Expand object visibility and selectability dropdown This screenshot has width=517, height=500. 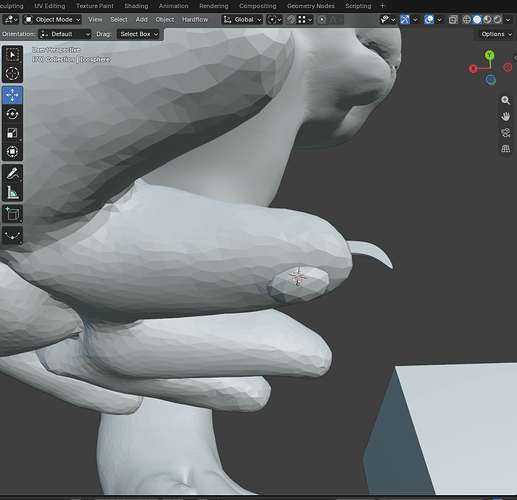388,20
